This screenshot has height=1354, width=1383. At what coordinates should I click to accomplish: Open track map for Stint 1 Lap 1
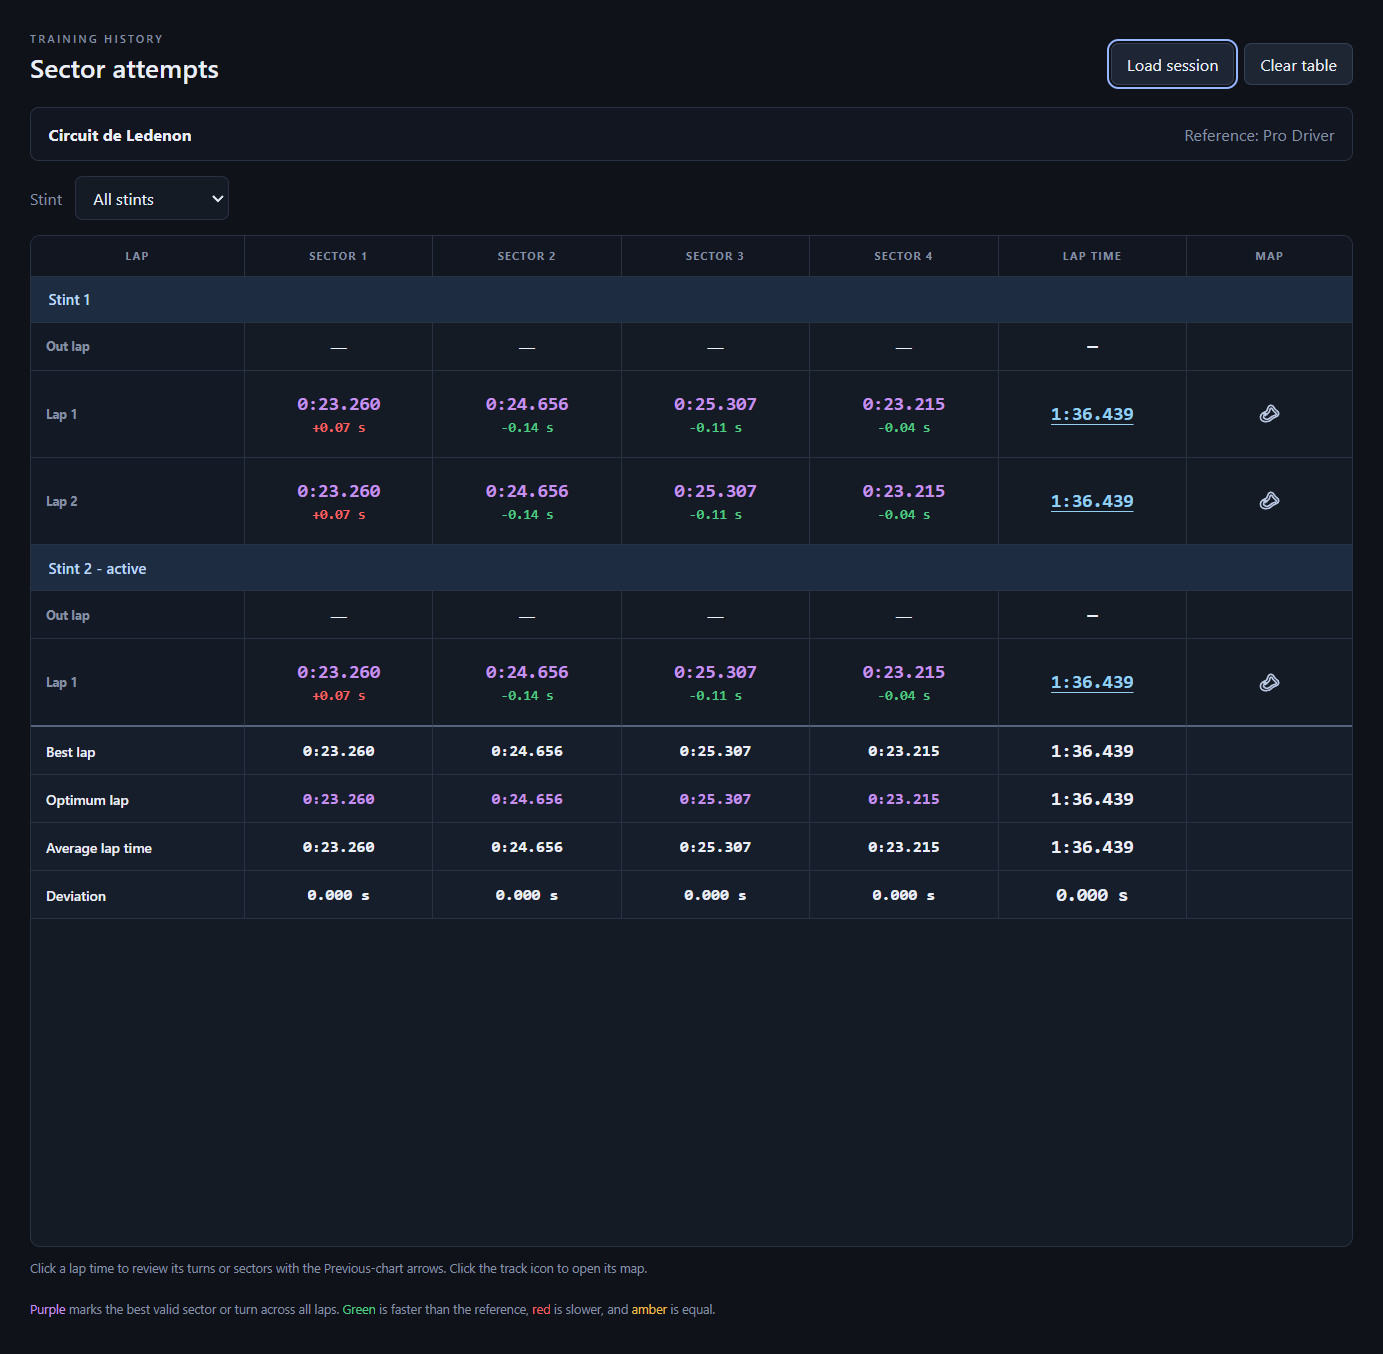[x=1269, y=414]
